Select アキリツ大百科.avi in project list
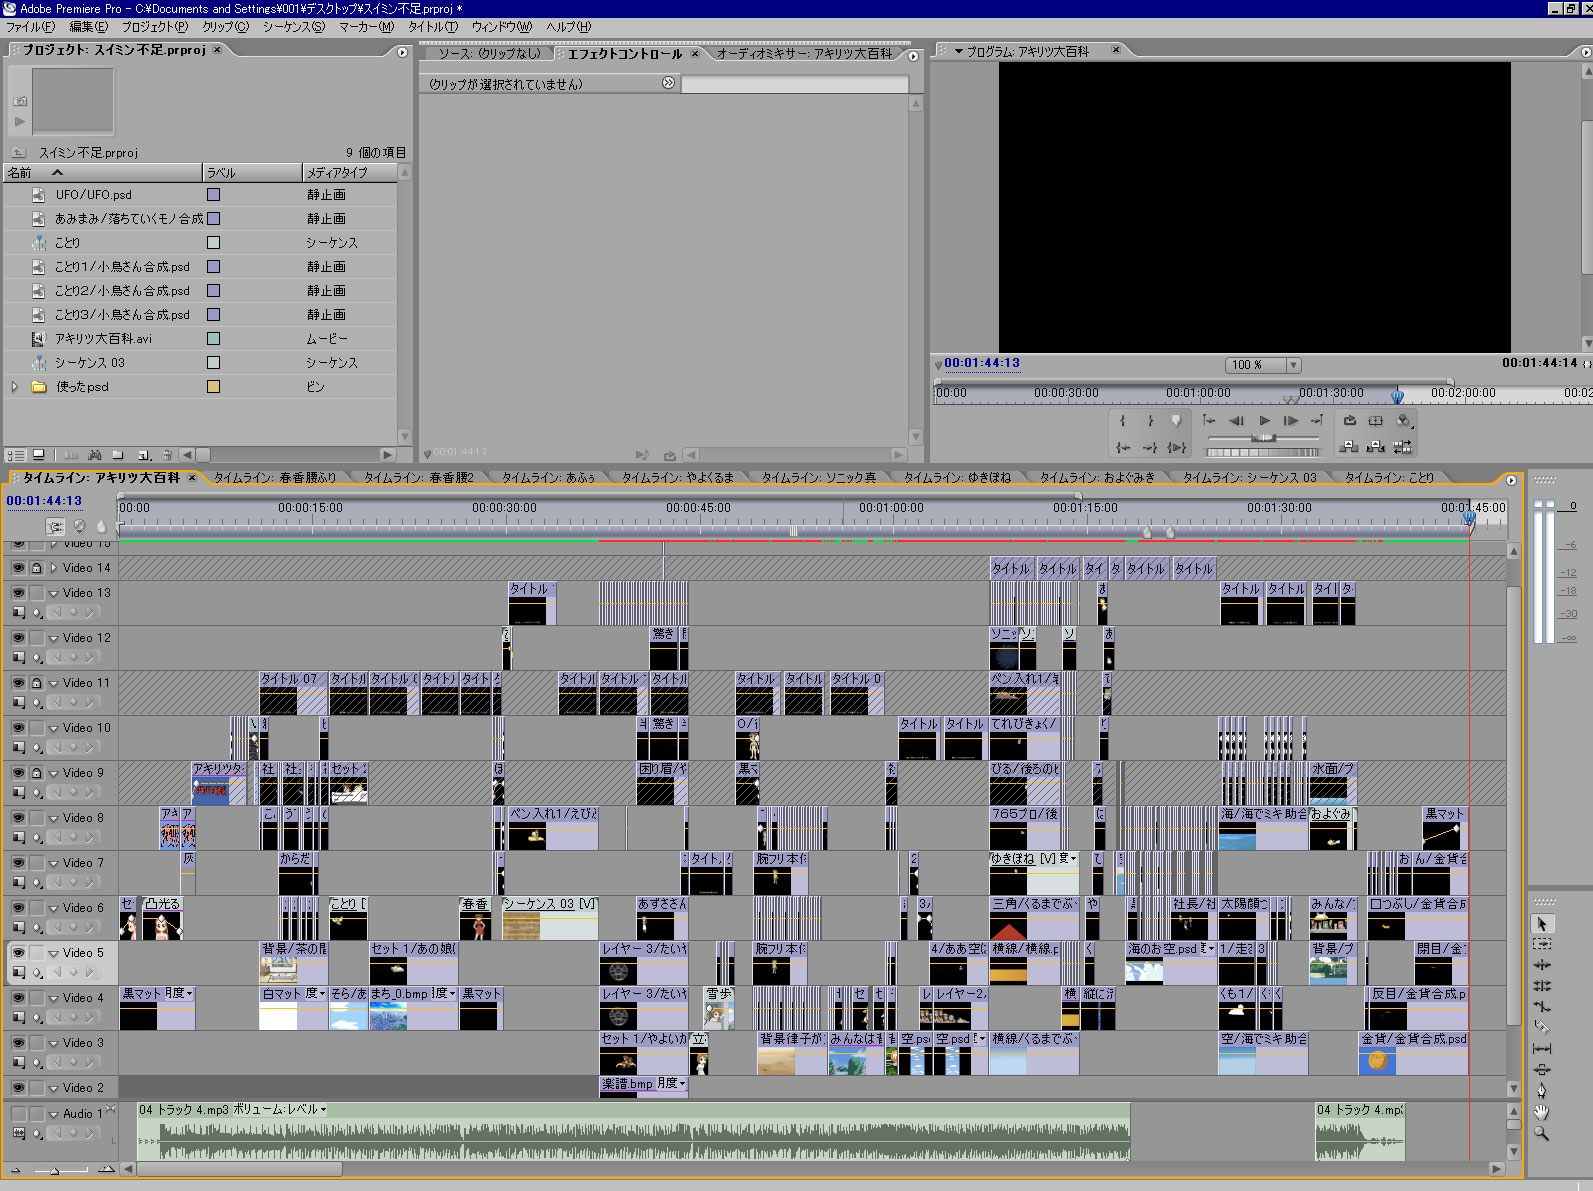Image resolution: width=1593 pixels, height=1191 pixels. tap(103, 339)
